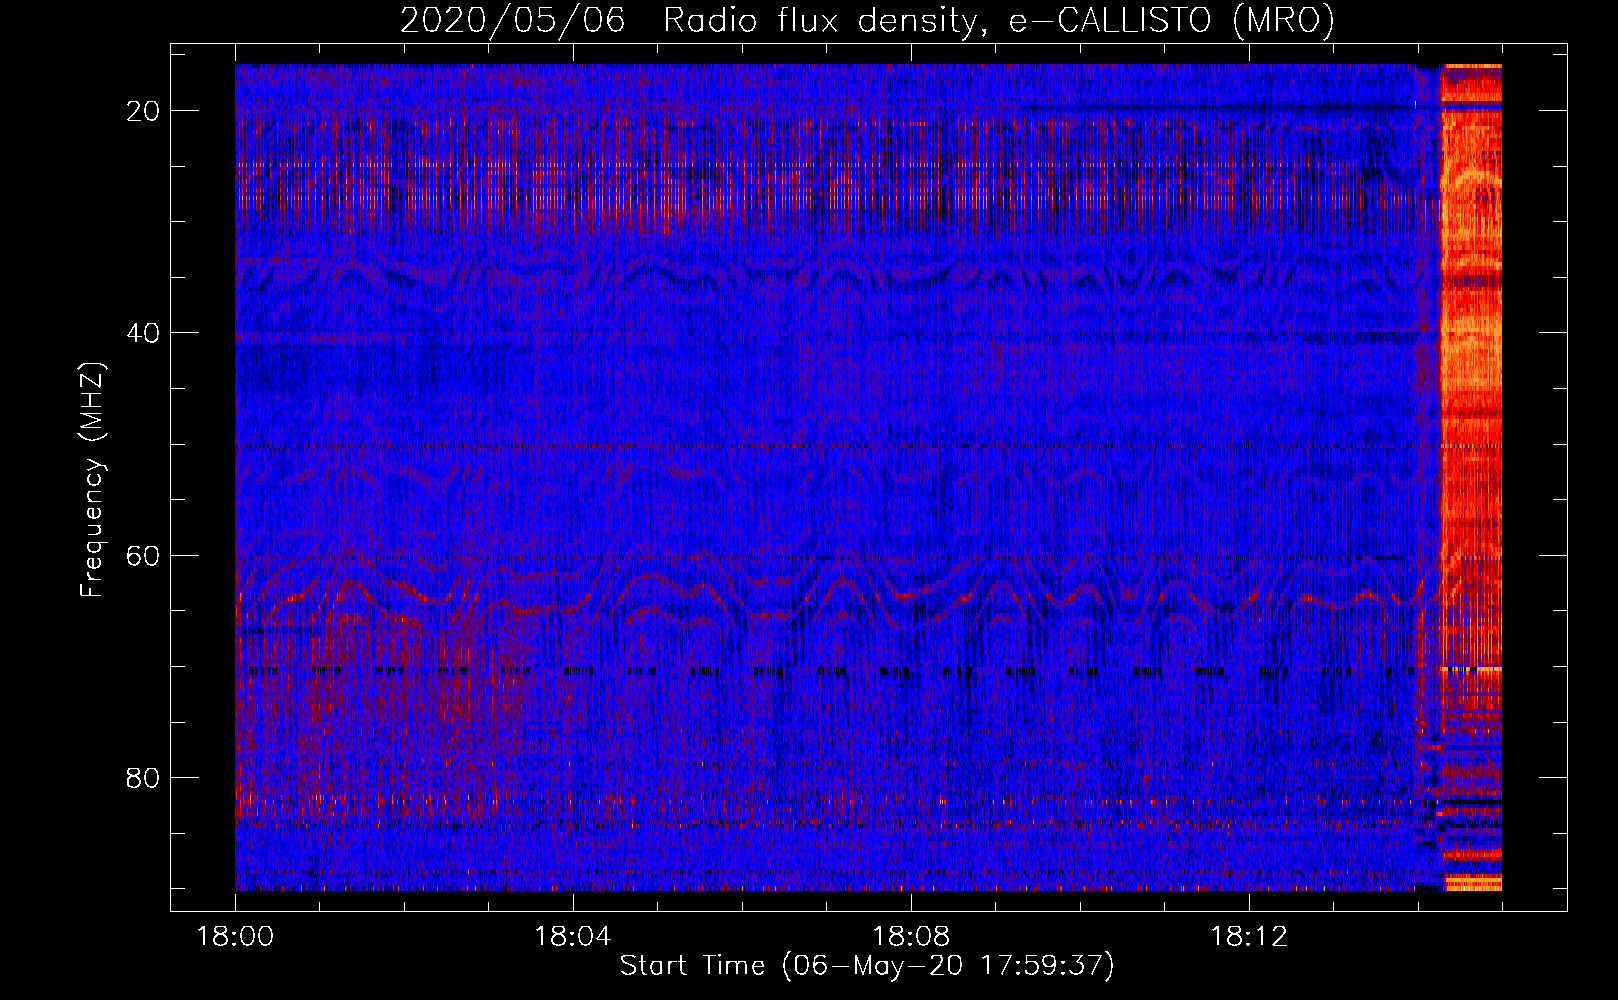Click the '40' frequency tick label
The height and width of the screenshot is (1000, 1618).
[143, 333]
